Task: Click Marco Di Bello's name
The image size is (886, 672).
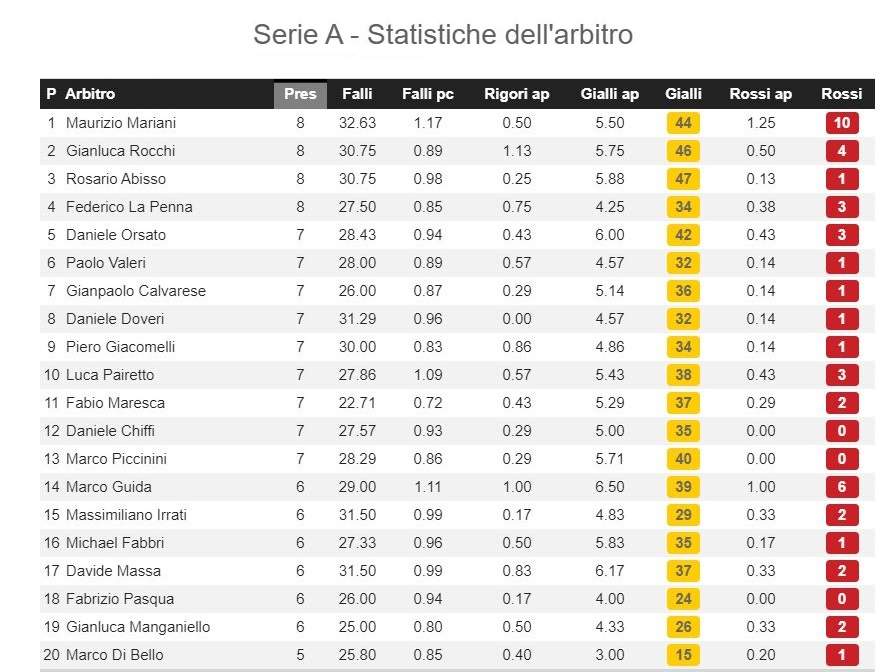Action: click(x=114, y=655)
